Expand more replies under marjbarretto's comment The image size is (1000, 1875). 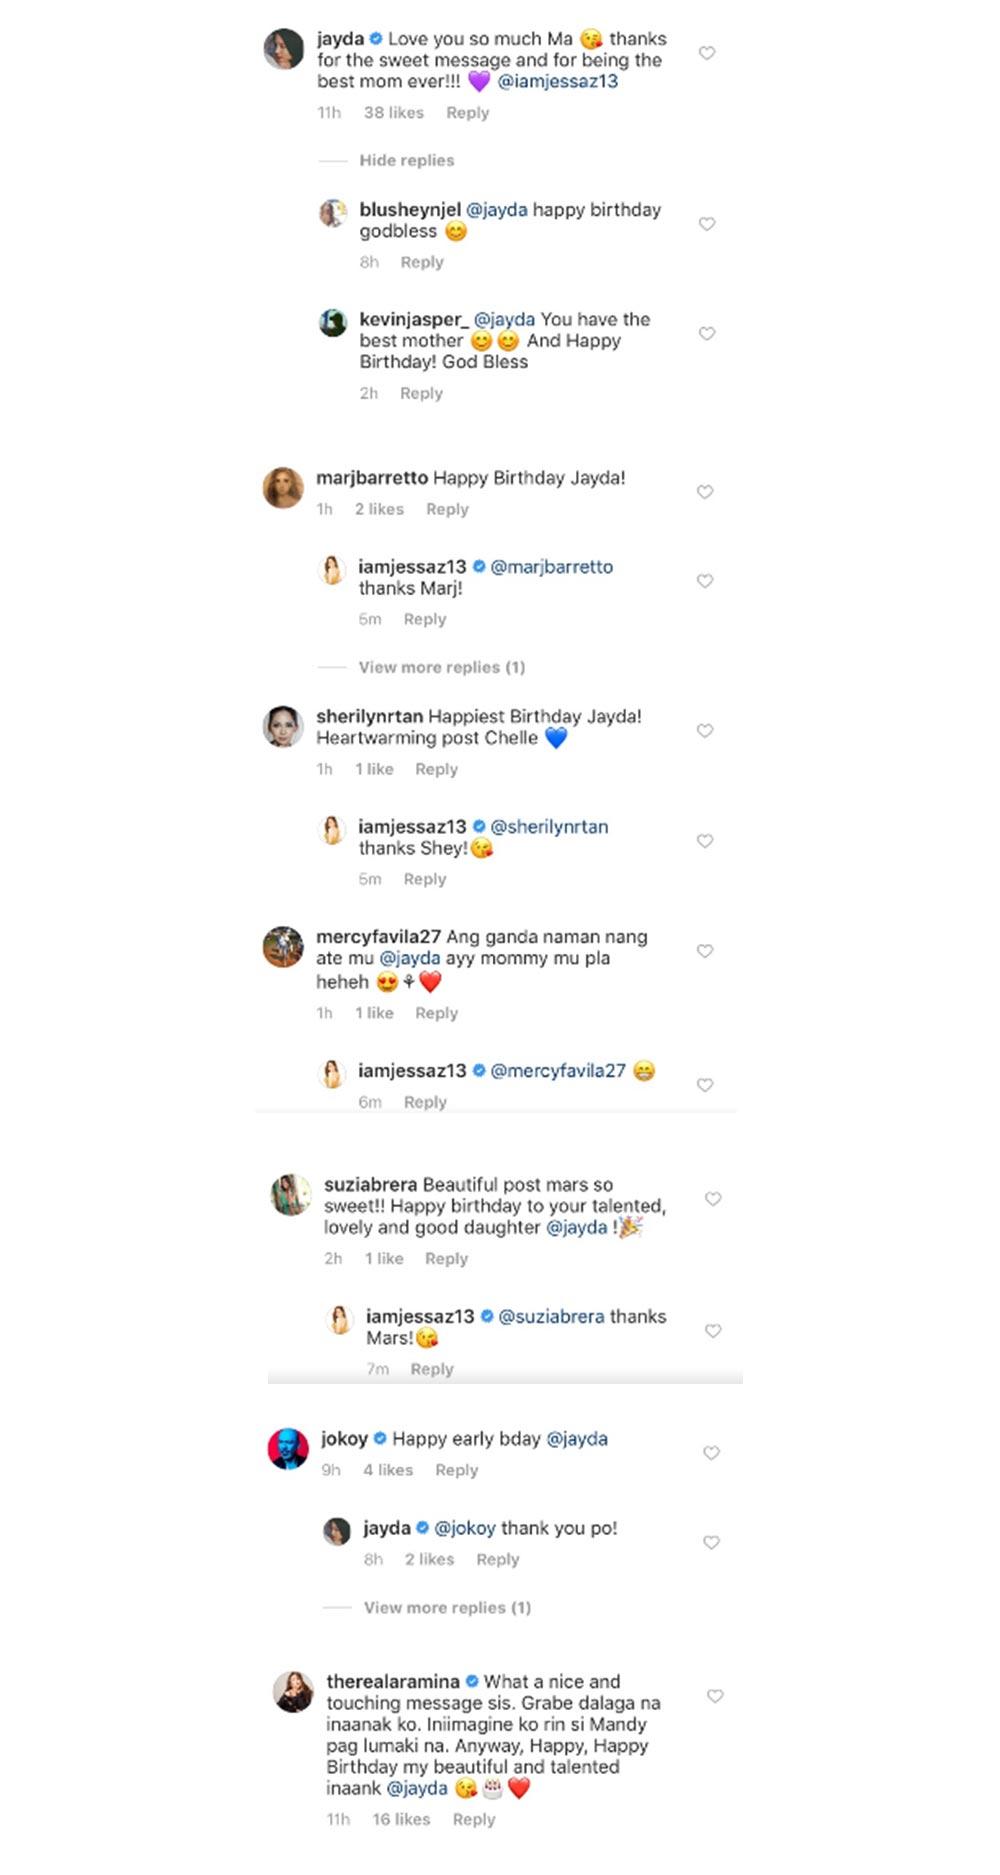[441, 667]
